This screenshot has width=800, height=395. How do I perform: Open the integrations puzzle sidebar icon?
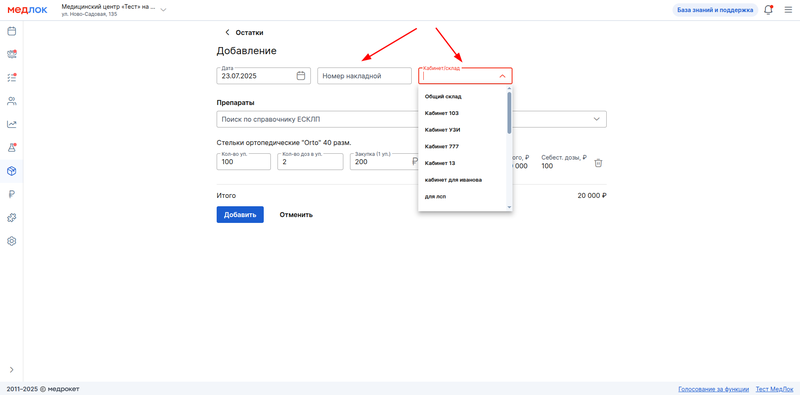tap(11, 218)
